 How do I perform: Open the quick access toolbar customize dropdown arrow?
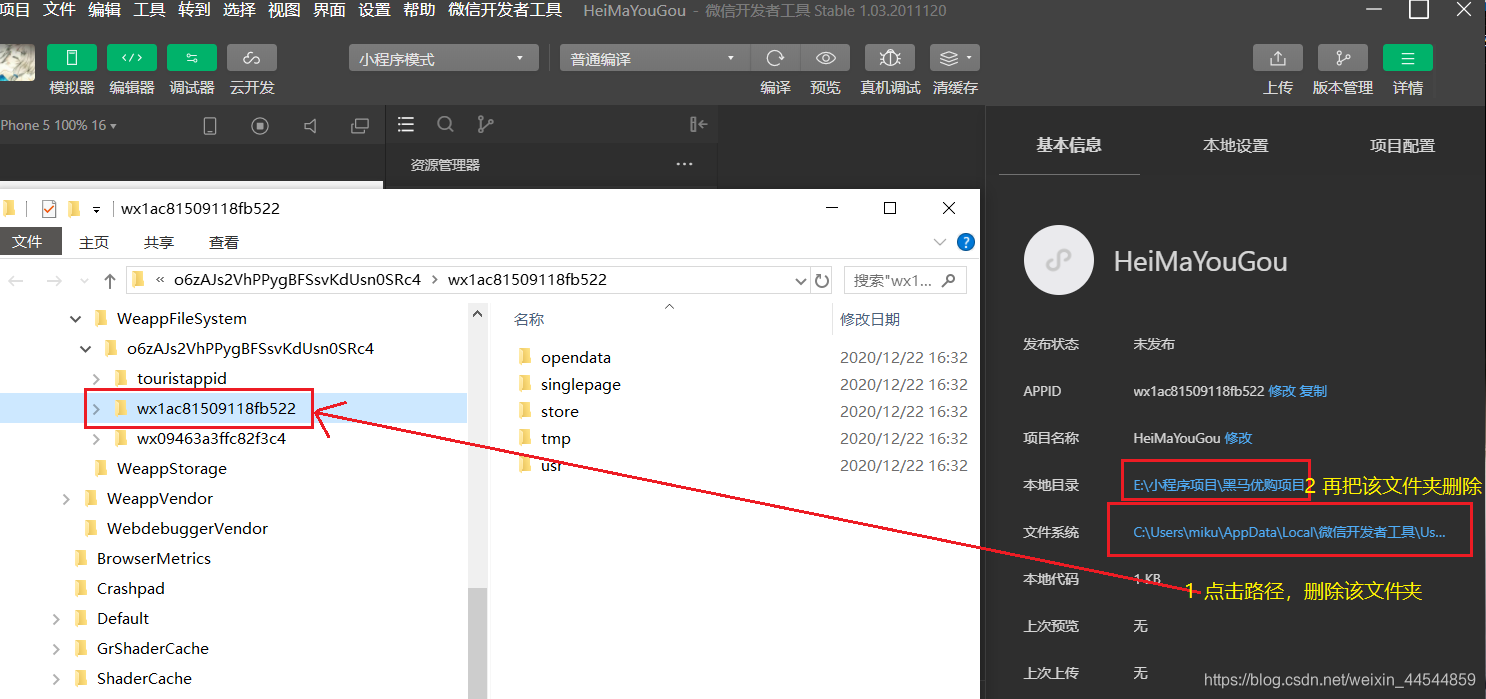click(97, 210)
